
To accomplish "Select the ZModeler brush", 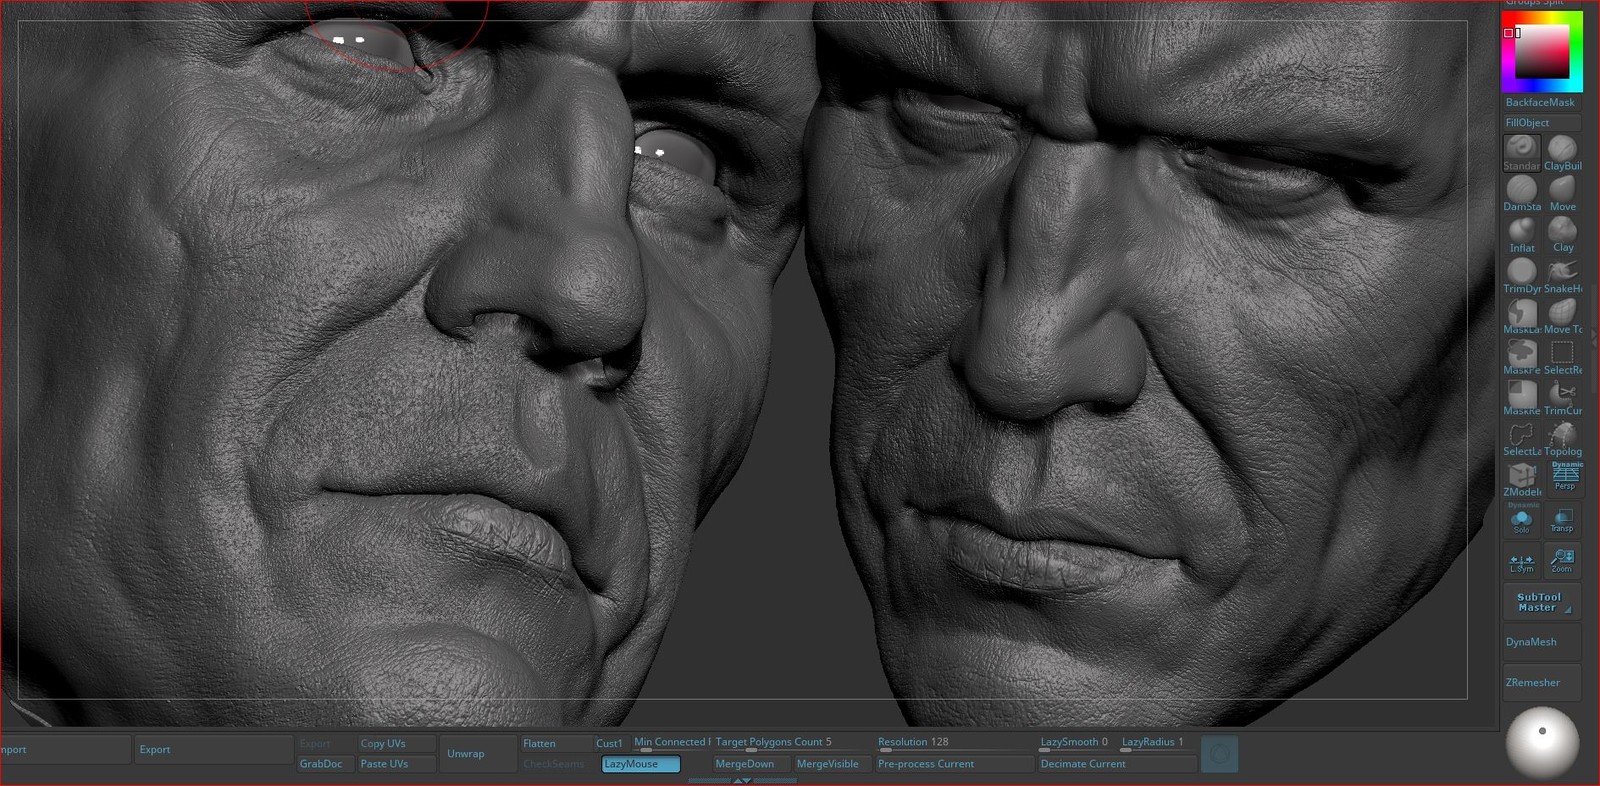I will point(1522,480).
